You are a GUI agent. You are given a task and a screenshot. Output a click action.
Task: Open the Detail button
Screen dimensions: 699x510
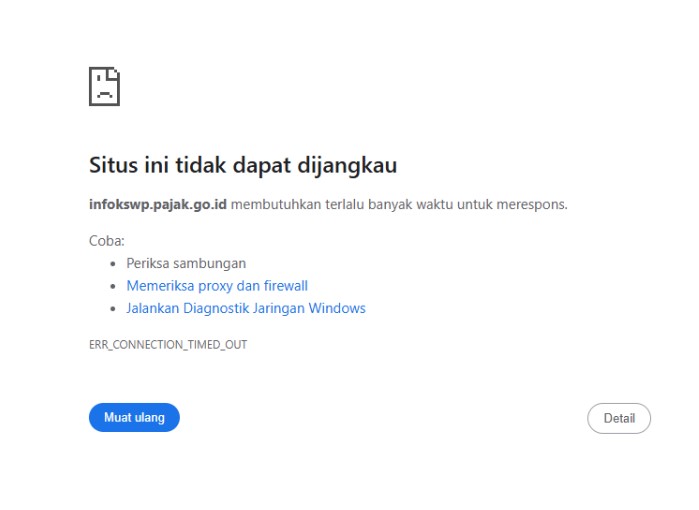(619, 418)
